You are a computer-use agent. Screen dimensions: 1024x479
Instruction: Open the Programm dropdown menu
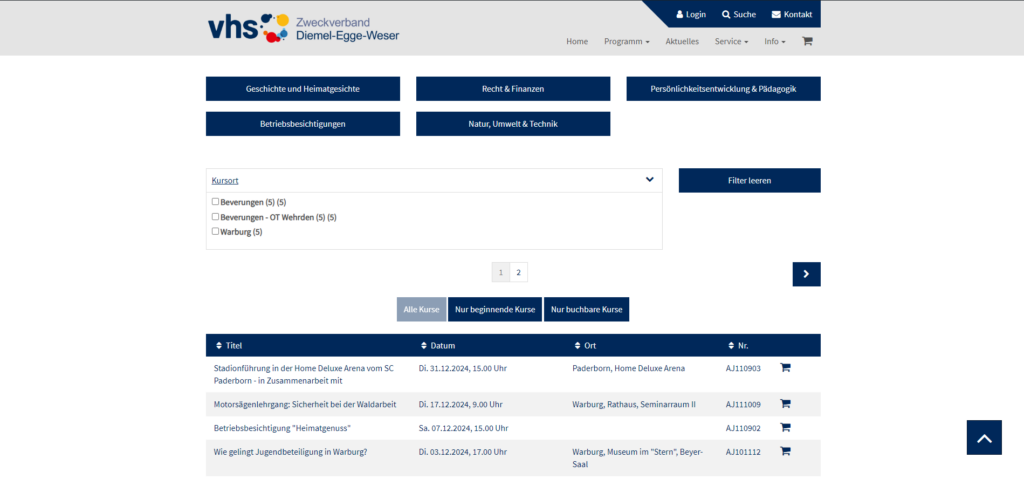pyautogui.click(x=627, y=41)
